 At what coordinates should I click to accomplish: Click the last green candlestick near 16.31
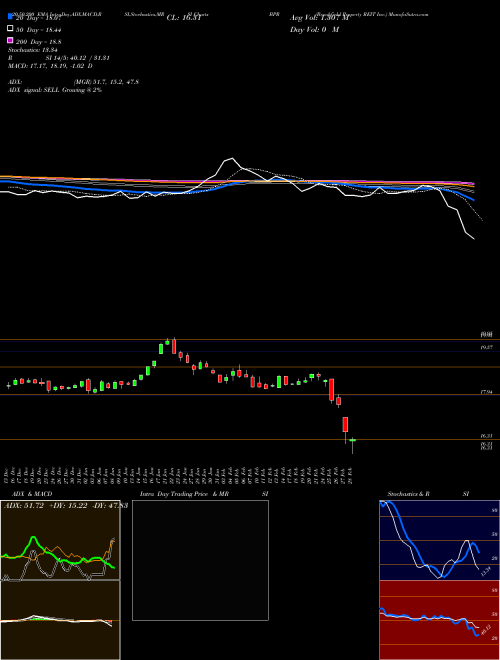pyautogui.click(x=352, y=440)
